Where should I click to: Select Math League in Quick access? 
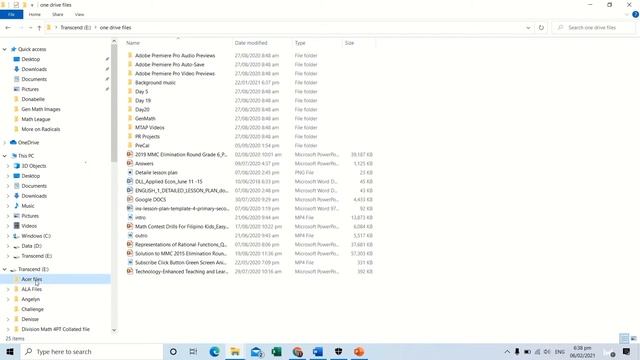point(36,119)
